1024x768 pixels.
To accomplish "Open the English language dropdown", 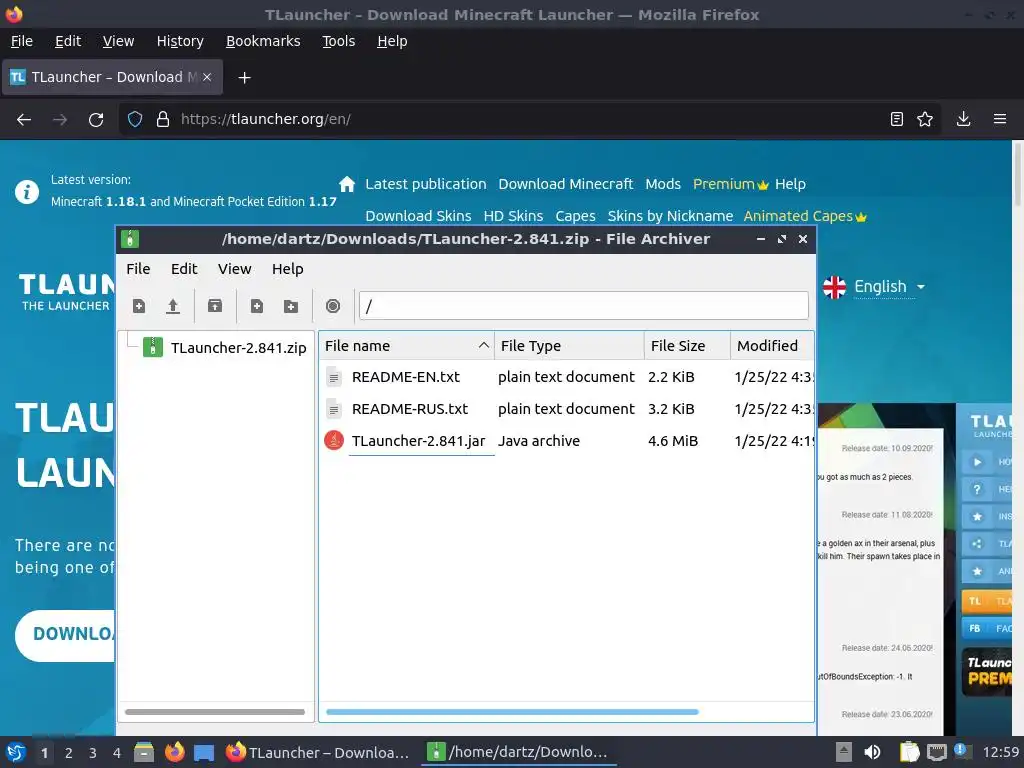I will point(874,287).
